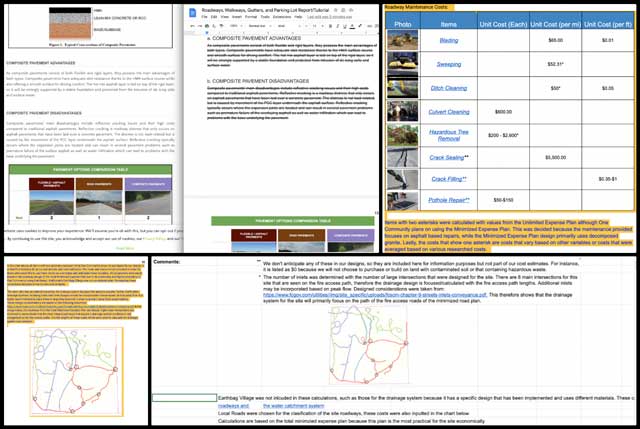The width and height of the screenshot is (640, 429).
Task: Click the Undo toolbar icon
Action: [x=190, y=27]
